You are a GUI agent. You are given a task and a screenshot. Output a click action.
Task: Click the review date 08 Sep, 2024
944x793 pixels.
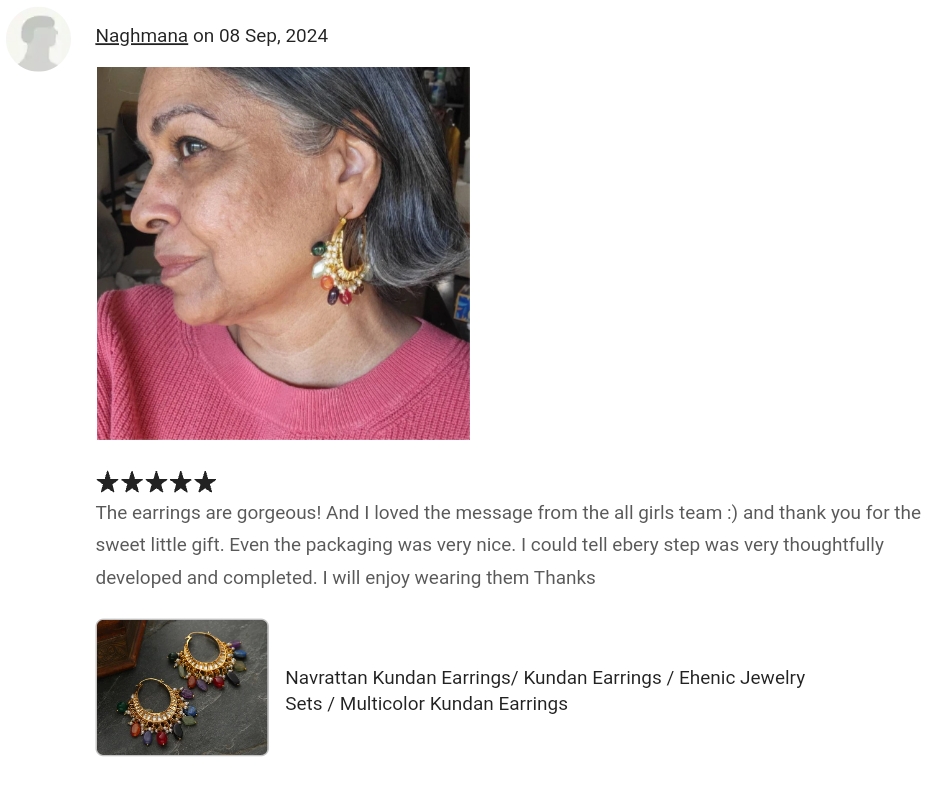tap(273, 36)
